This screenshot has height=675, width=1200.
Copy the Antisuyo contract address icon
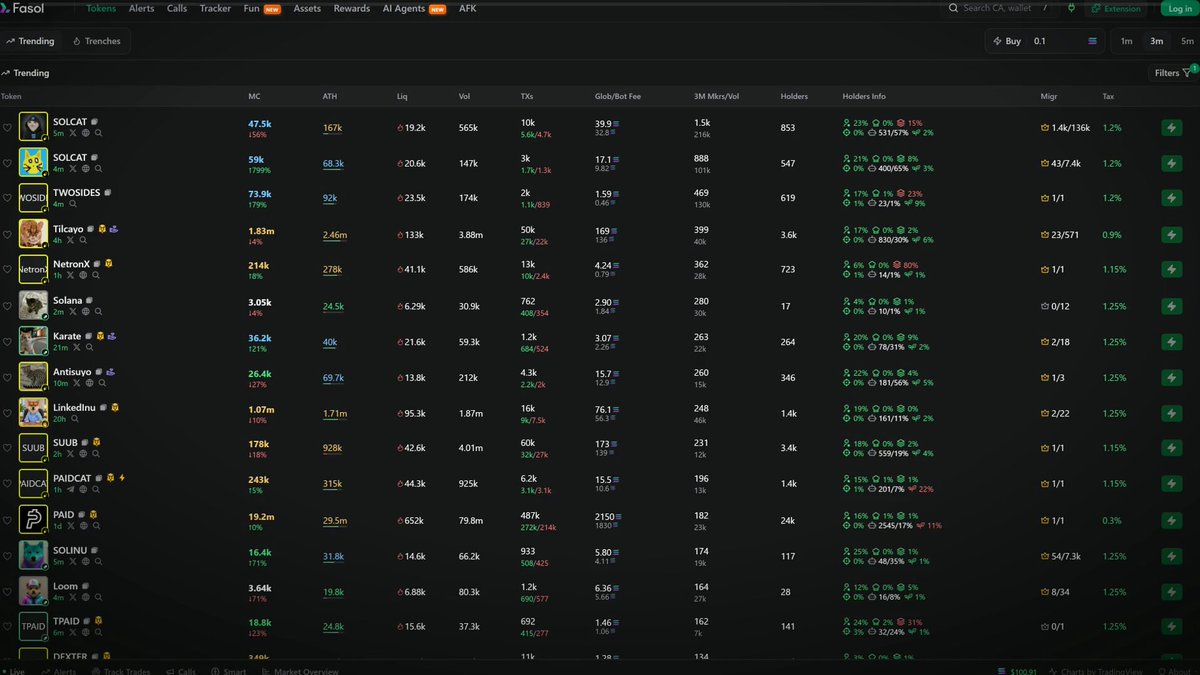tap(99, 372)
